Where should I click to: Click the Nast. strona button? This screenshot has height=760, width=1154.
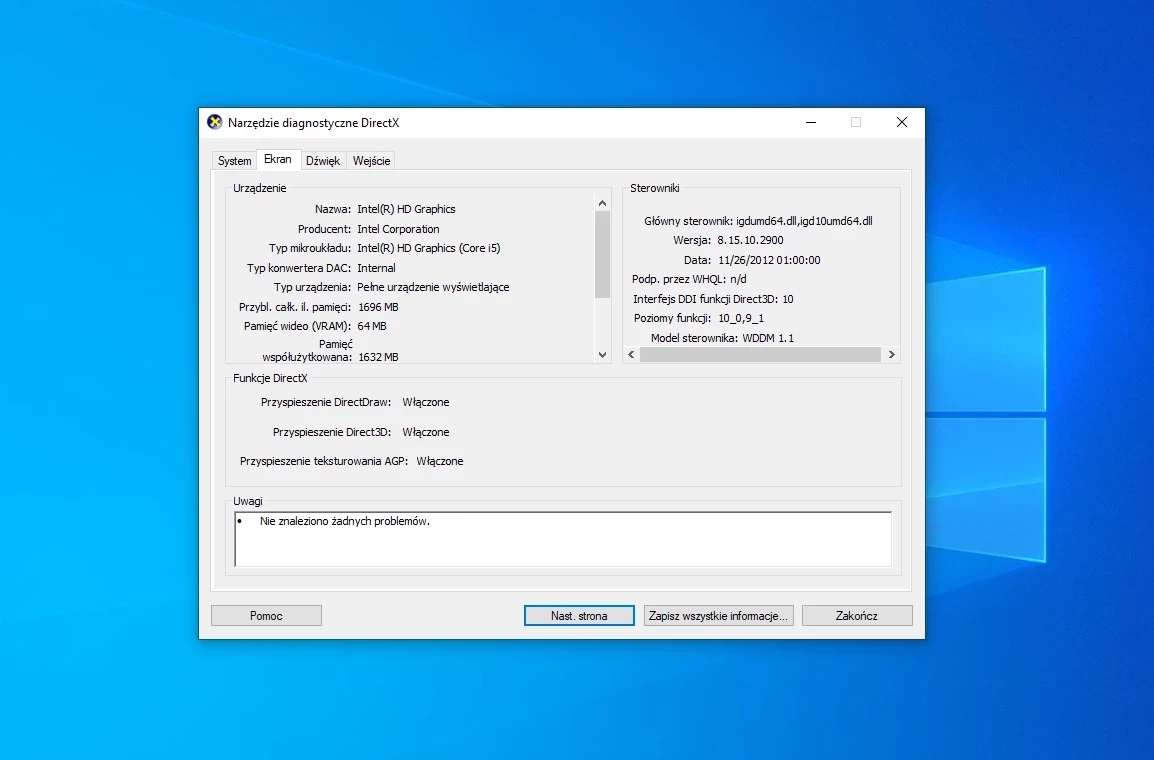(x=579, y=616)
